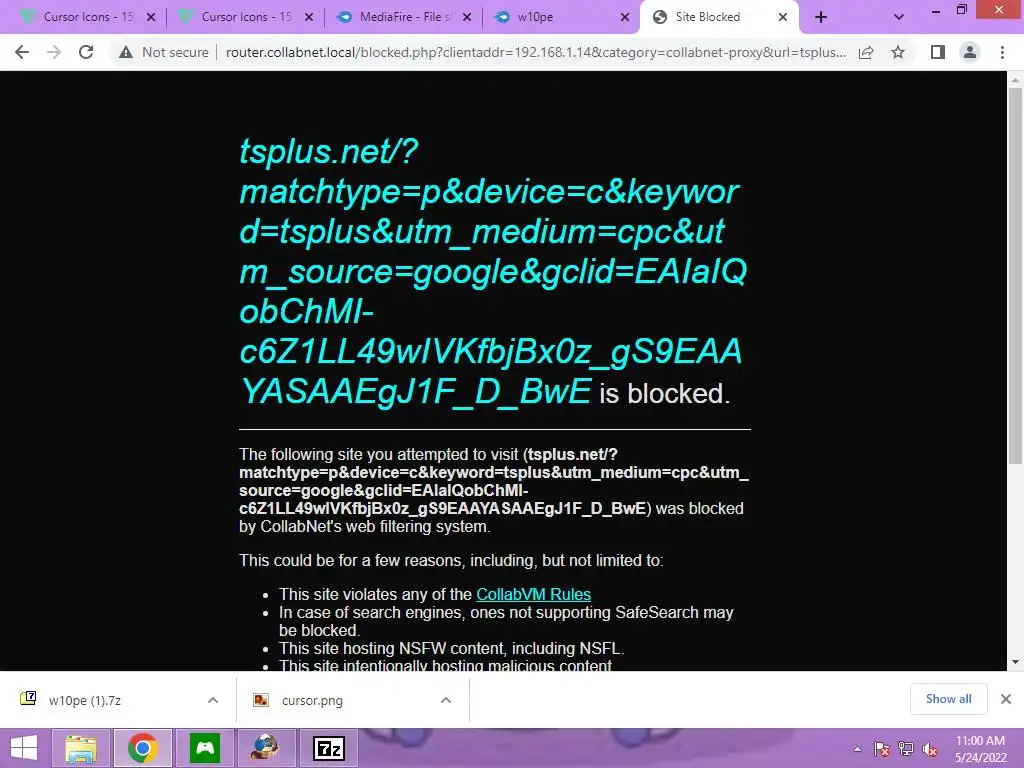Image resolution: width=1024 pixels, height=768 pixels.
Task: Expand options for w10pe (1).7z download
Action: pos(213,700)
